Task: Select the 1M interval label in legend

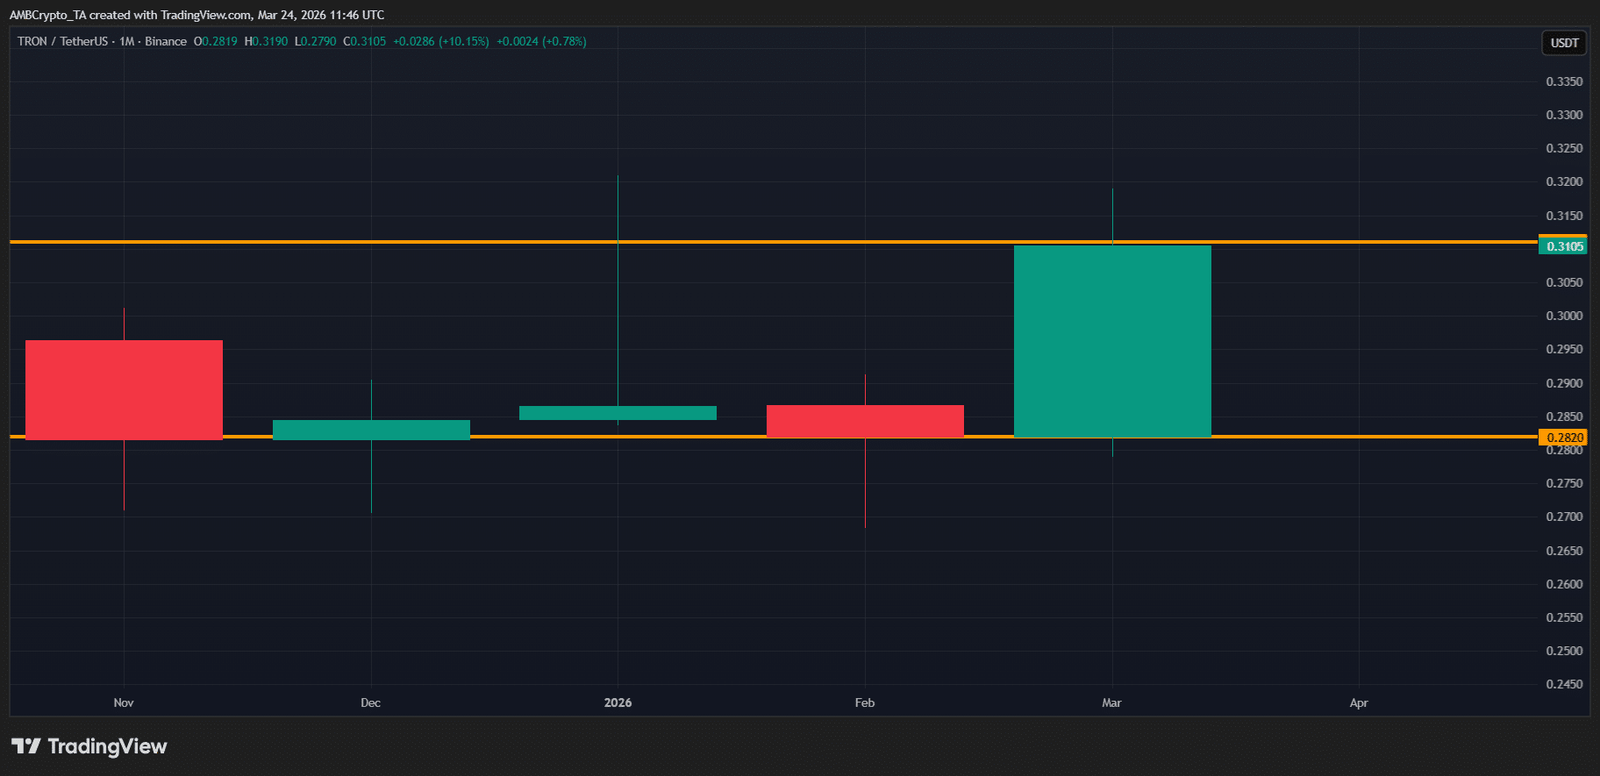Action: pyautogui.click(x=127, y=41)
